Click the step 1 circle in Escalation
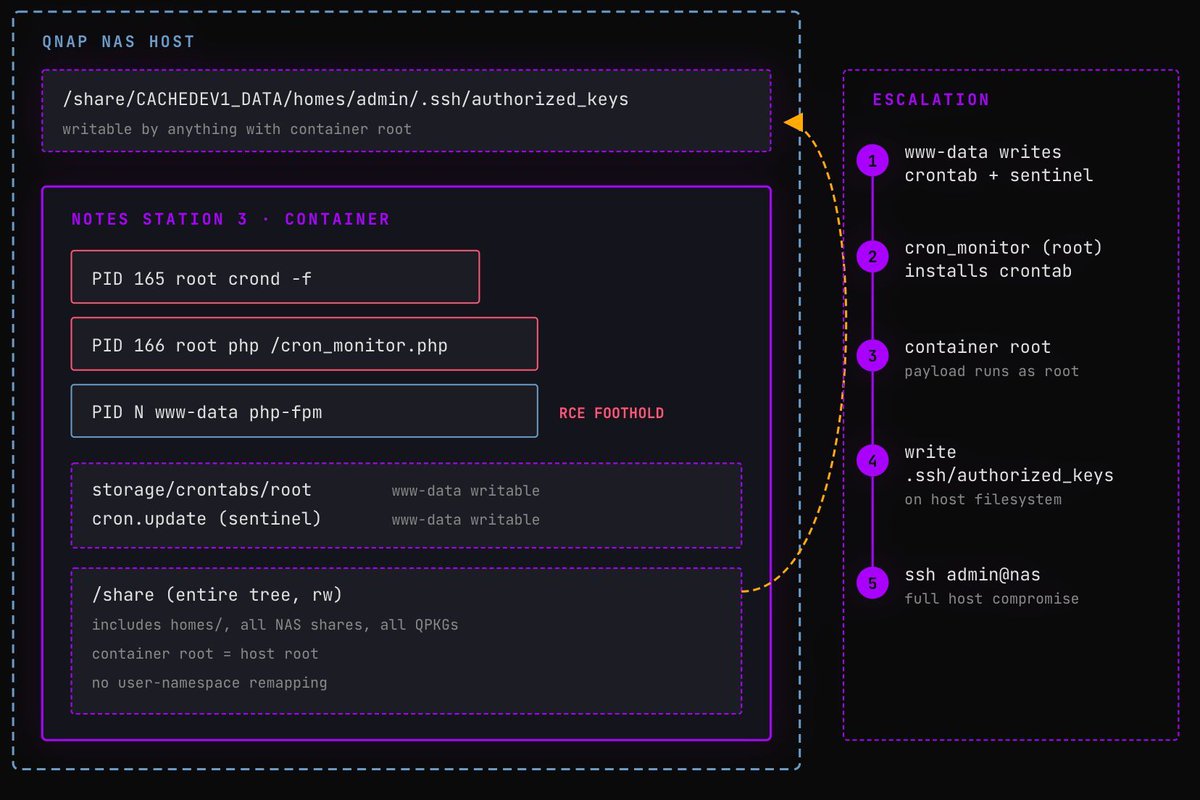This screenshot has width=1200, height=800. 872,161
